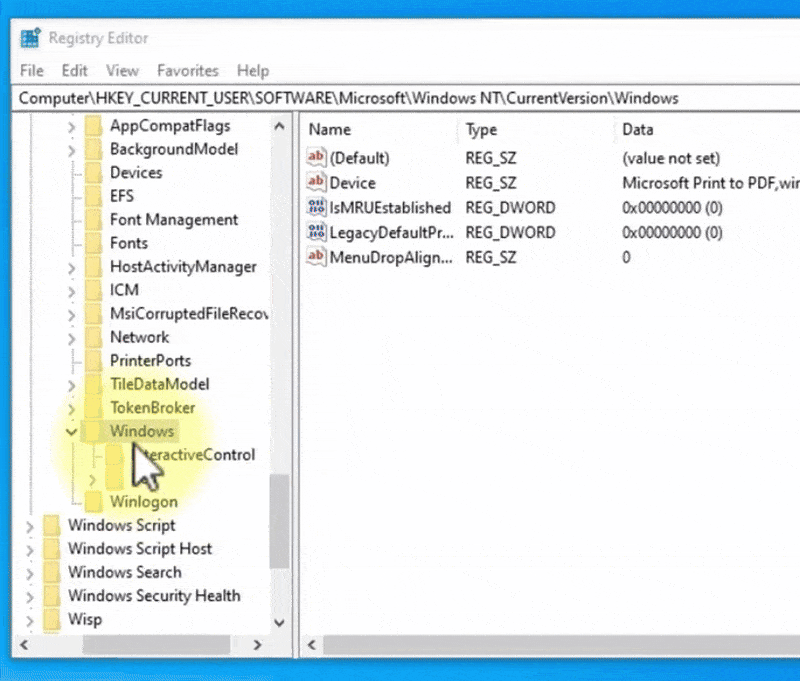Collapse the Windows key
800x681 pixels.
[70, 430]
